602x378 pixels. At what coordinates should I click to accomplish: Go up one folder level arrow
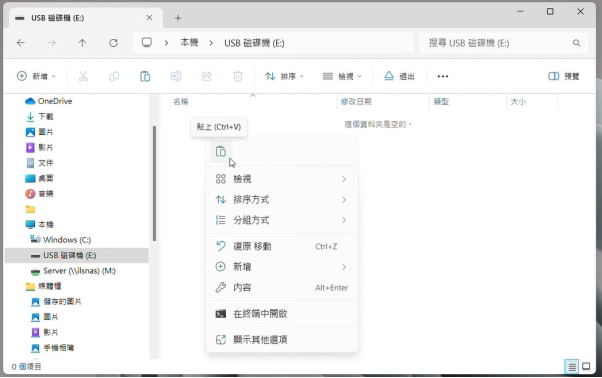click(83, 43)
